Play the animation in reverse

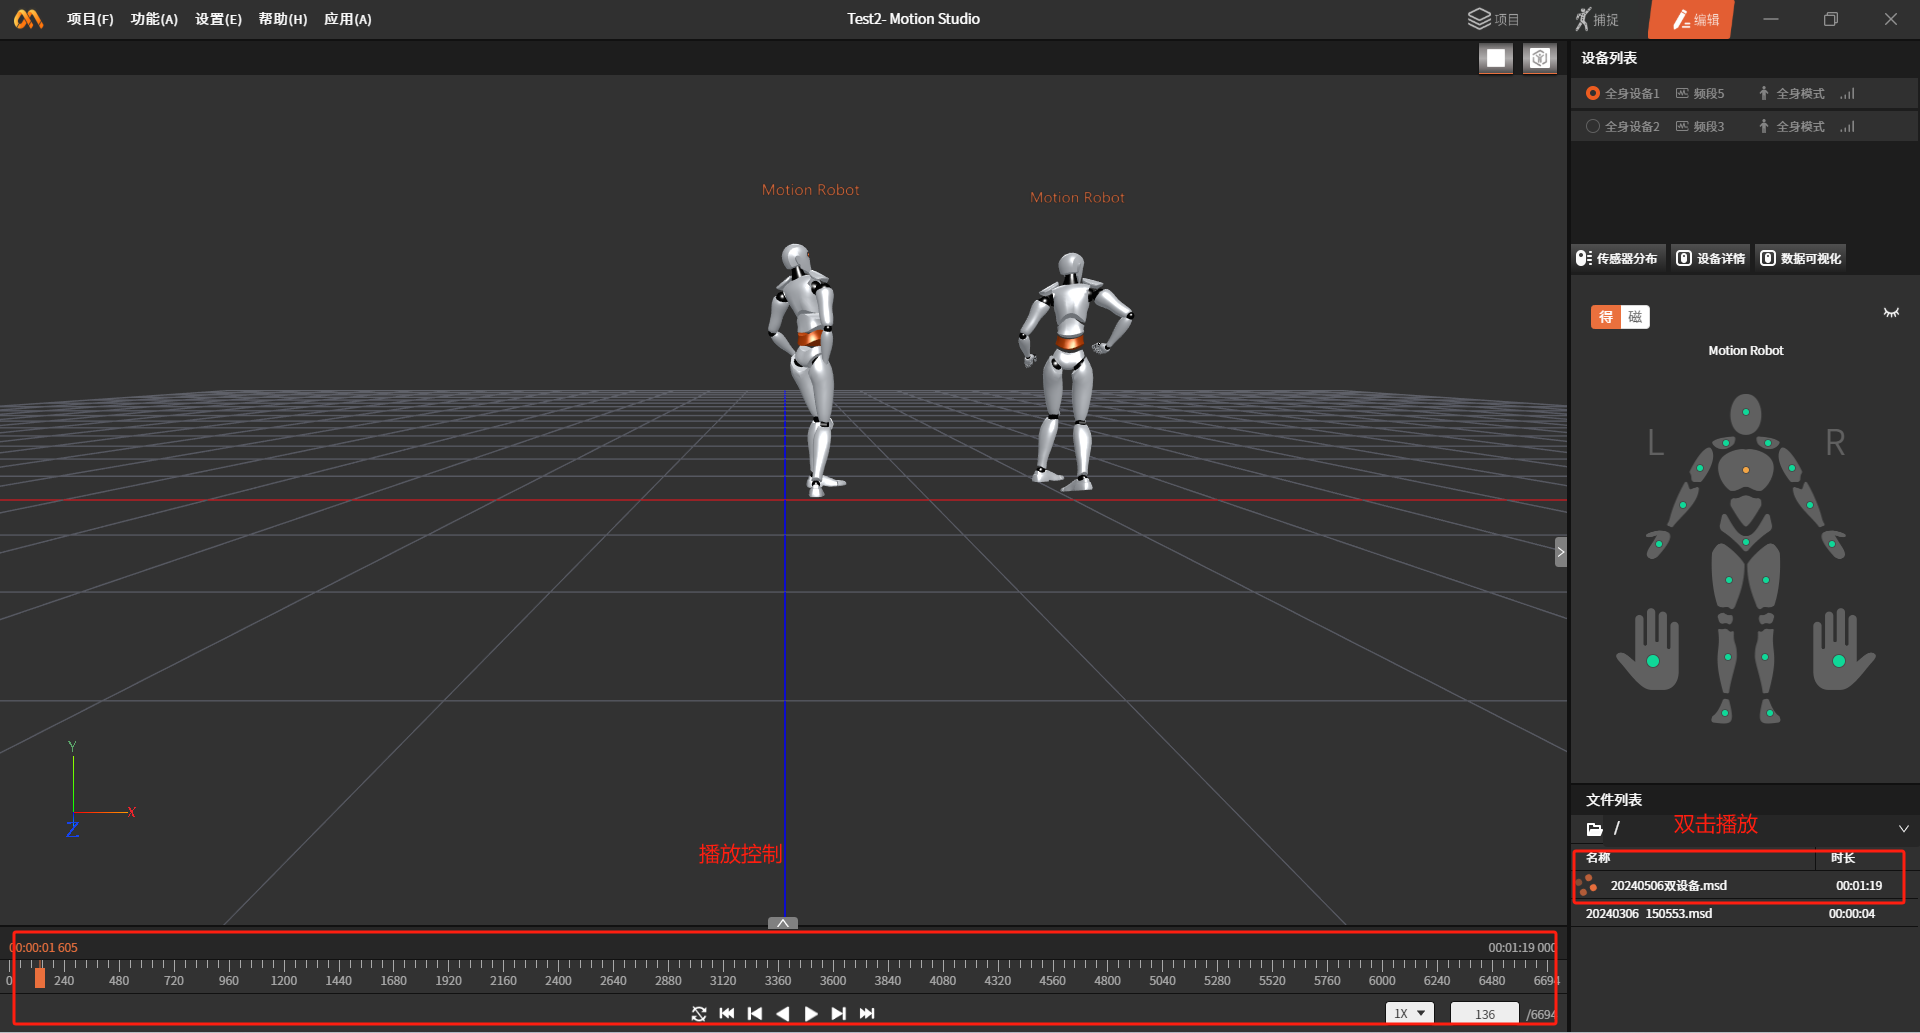(783, 1014)
